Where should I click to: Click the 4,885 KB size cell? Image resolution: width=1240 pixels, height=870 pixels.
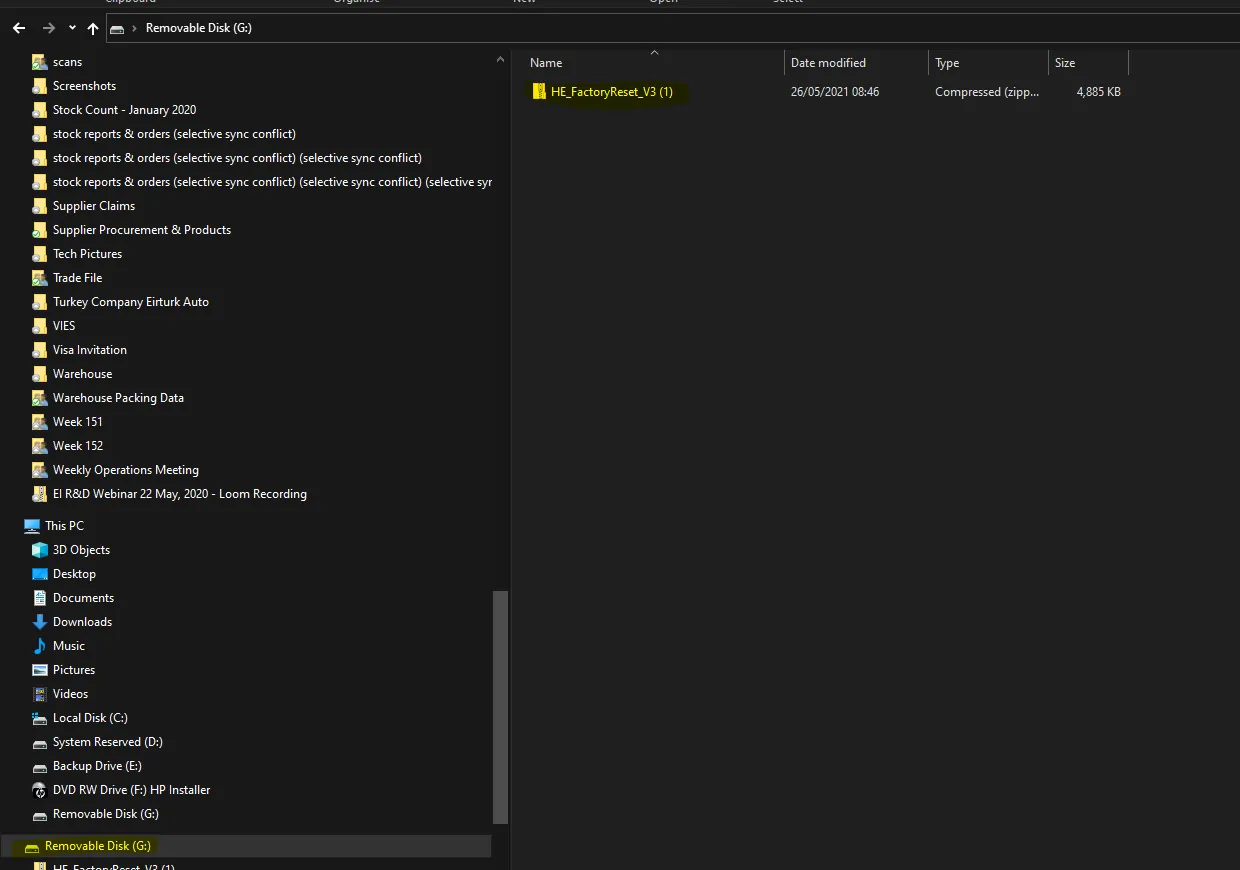tap(1098, 92)
